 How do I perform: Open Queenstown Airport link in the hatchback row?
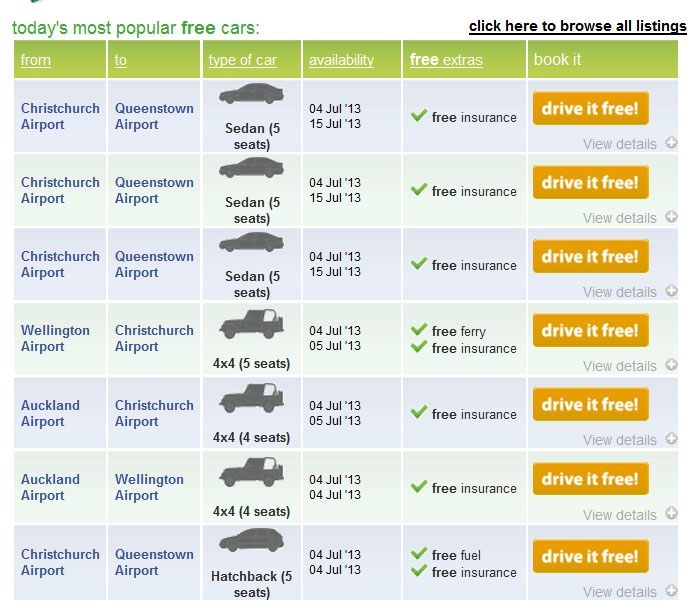(x=154, y=562)
